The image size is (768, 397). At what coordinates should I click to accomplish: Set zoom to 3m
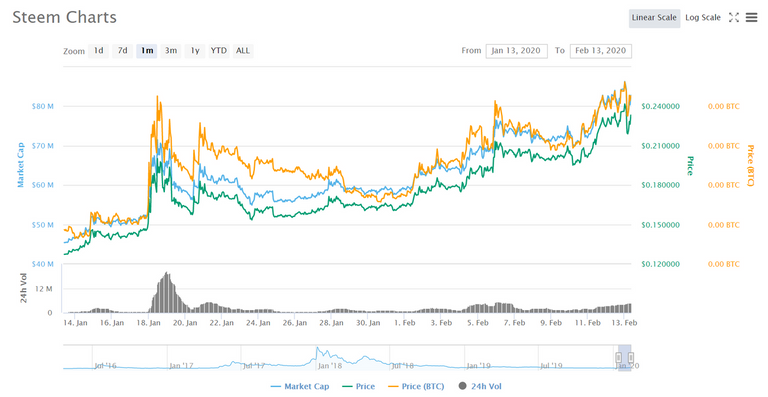pyautogui.click(x=171, y=50)
